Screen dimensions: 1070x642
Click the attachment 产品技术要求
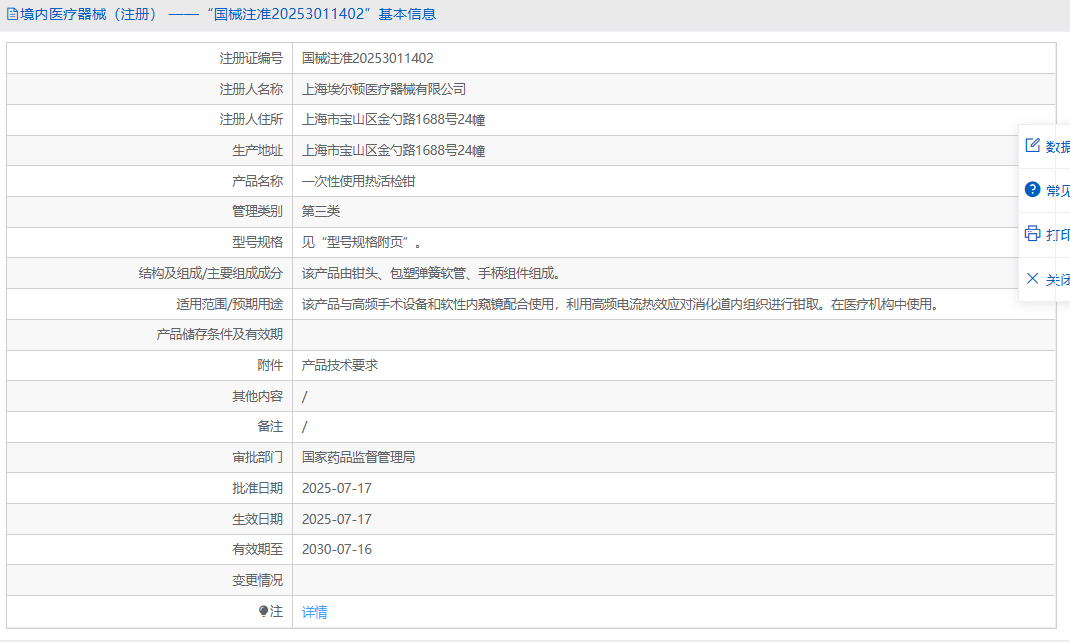pyautogui.click(x=340, y=365)
